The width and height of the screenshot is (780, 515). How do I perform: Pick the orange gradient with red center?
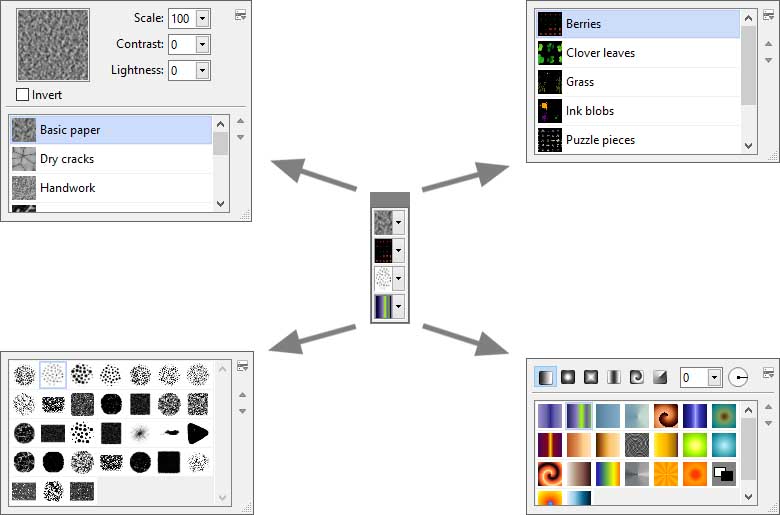pos(695,474)
